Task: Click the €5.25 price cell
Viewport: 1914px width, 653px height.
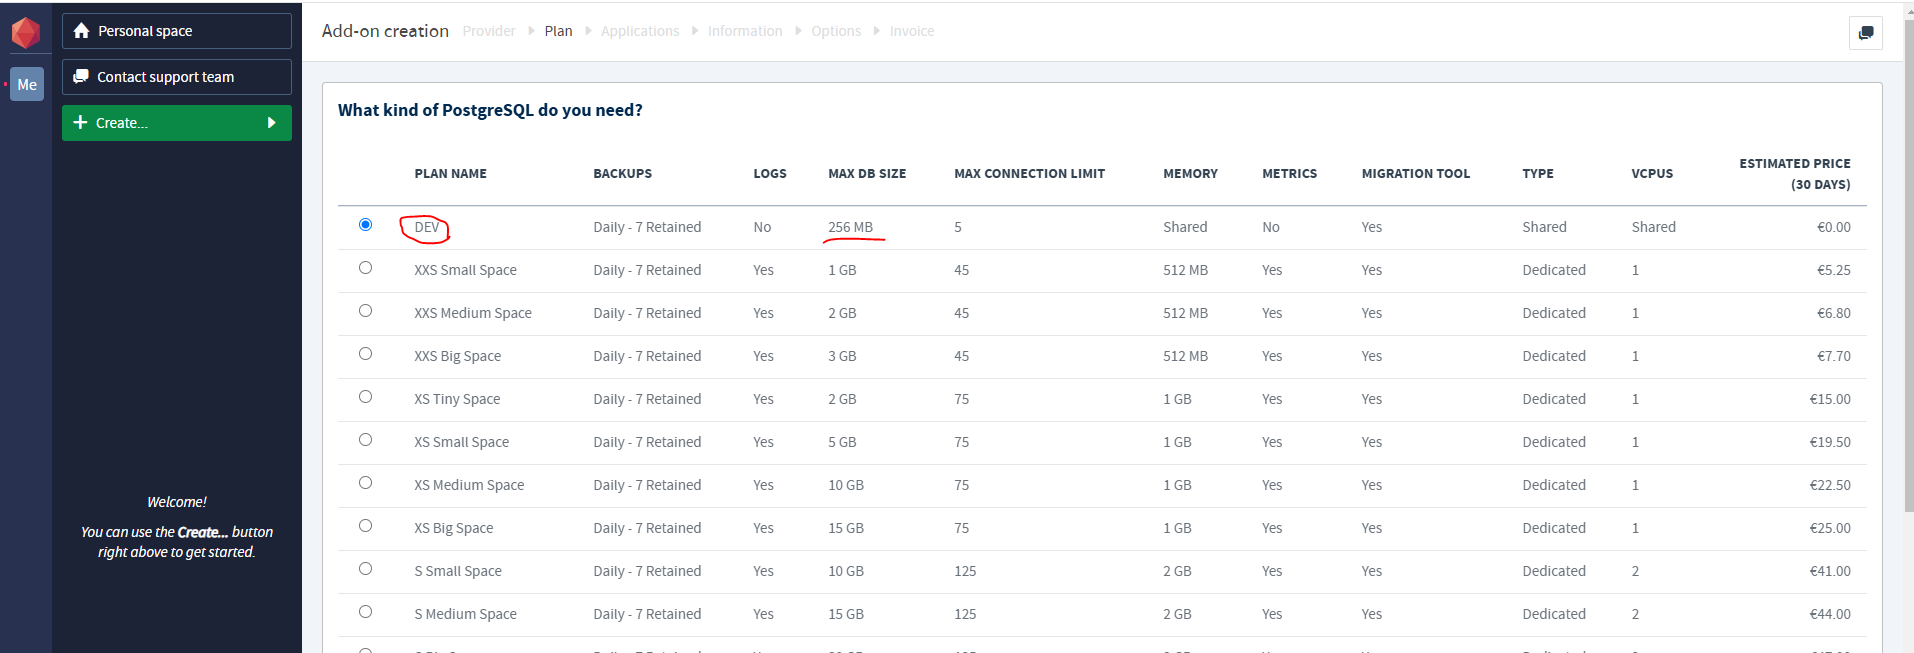Action: 1833,270
